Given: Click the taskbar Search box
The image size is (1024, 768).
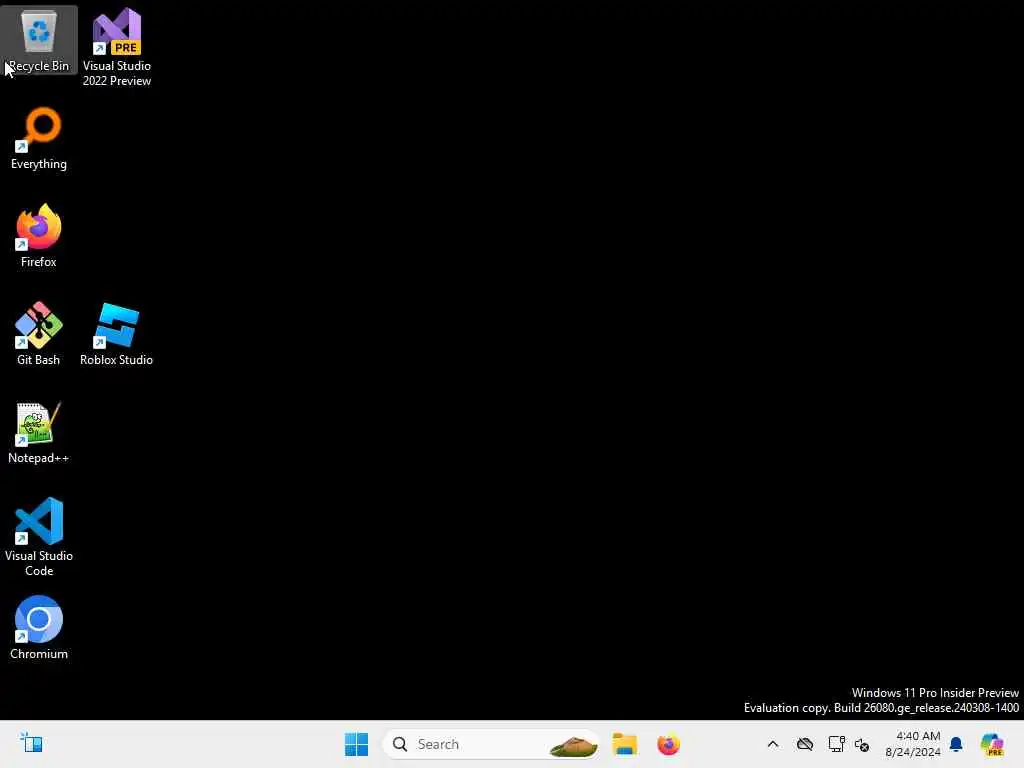Looking at the screenshot, I should (x=491, y=744).
